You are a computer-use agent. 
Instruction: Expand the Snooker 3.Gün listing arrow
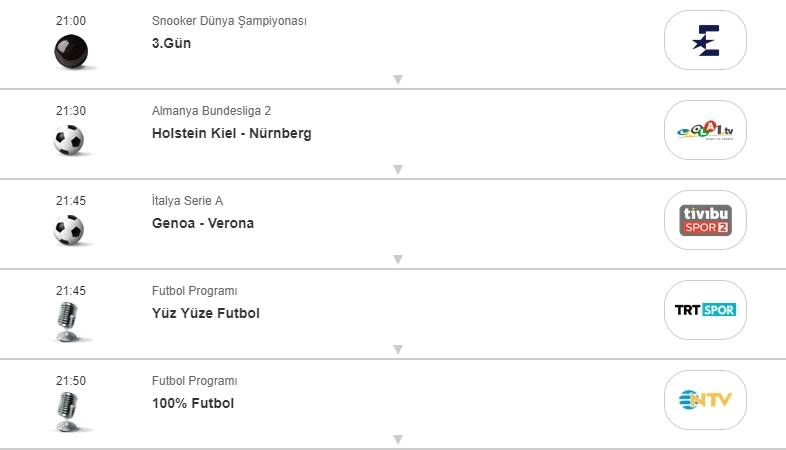click(x=397, y=79)
